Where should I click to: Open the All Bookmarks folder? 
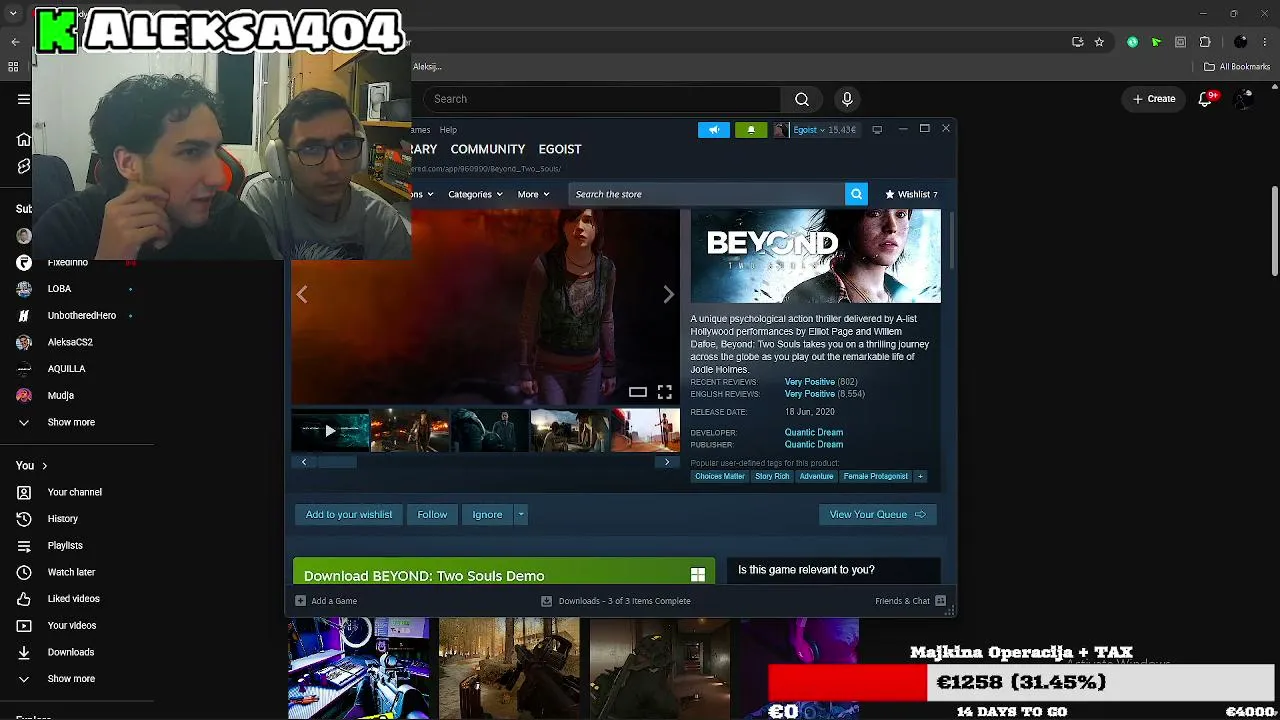click(1237, 67)
